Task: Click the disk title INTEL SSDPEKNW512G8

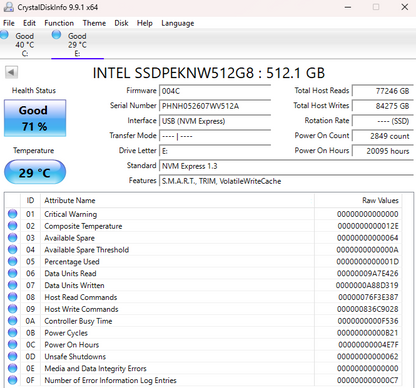Action: (x=209, y=73)
